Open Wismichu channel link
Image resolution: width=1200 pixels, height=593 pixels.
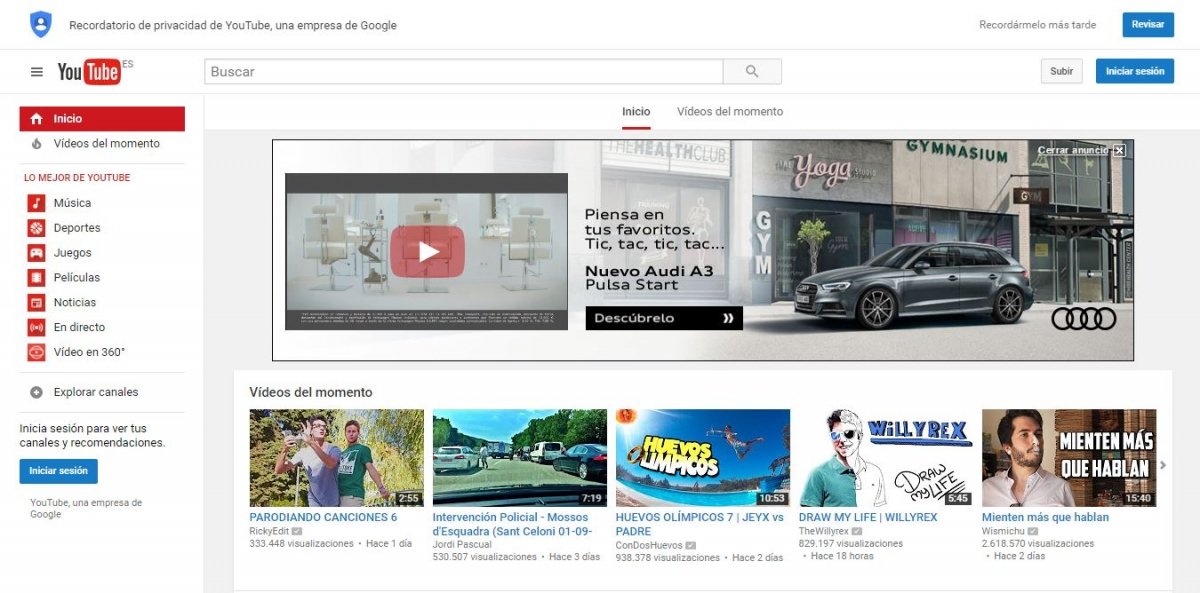(x=1005, y=531)
